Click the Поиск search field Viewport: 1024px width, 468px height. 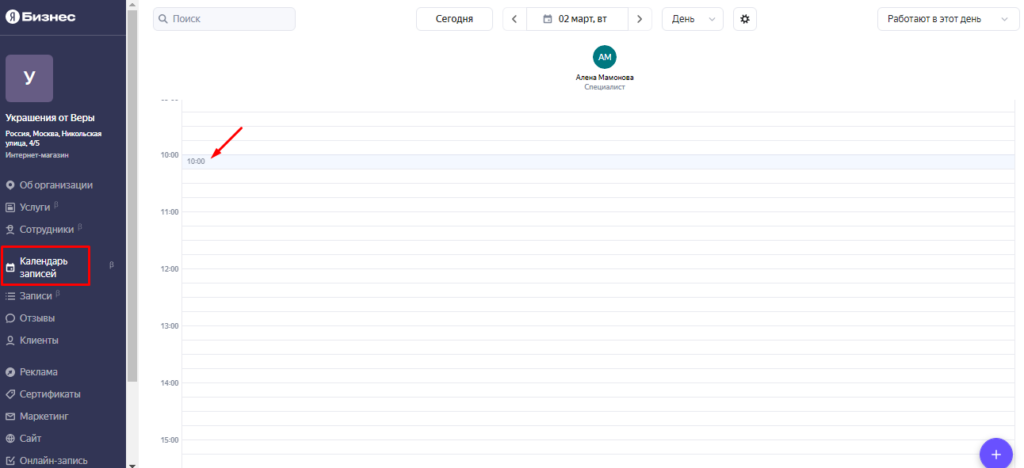tap(224, 19)
